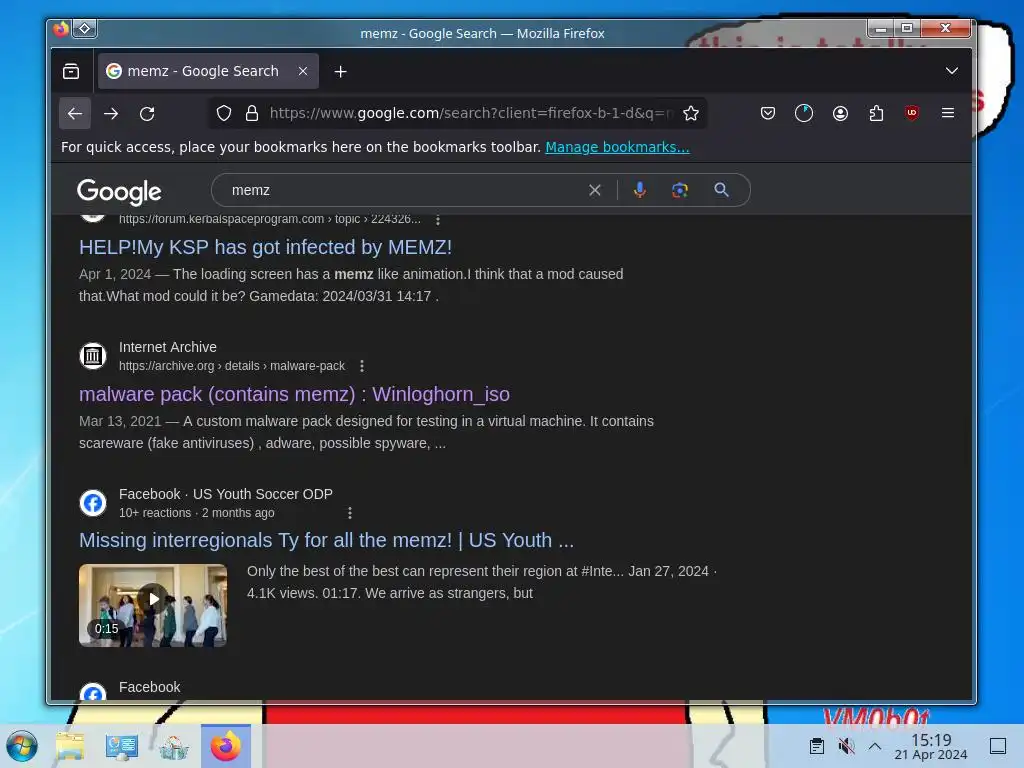The image size is (1024, 768).
Task: Open malware pack Winloghorn_iso result
Action: [x=295, y=394]
